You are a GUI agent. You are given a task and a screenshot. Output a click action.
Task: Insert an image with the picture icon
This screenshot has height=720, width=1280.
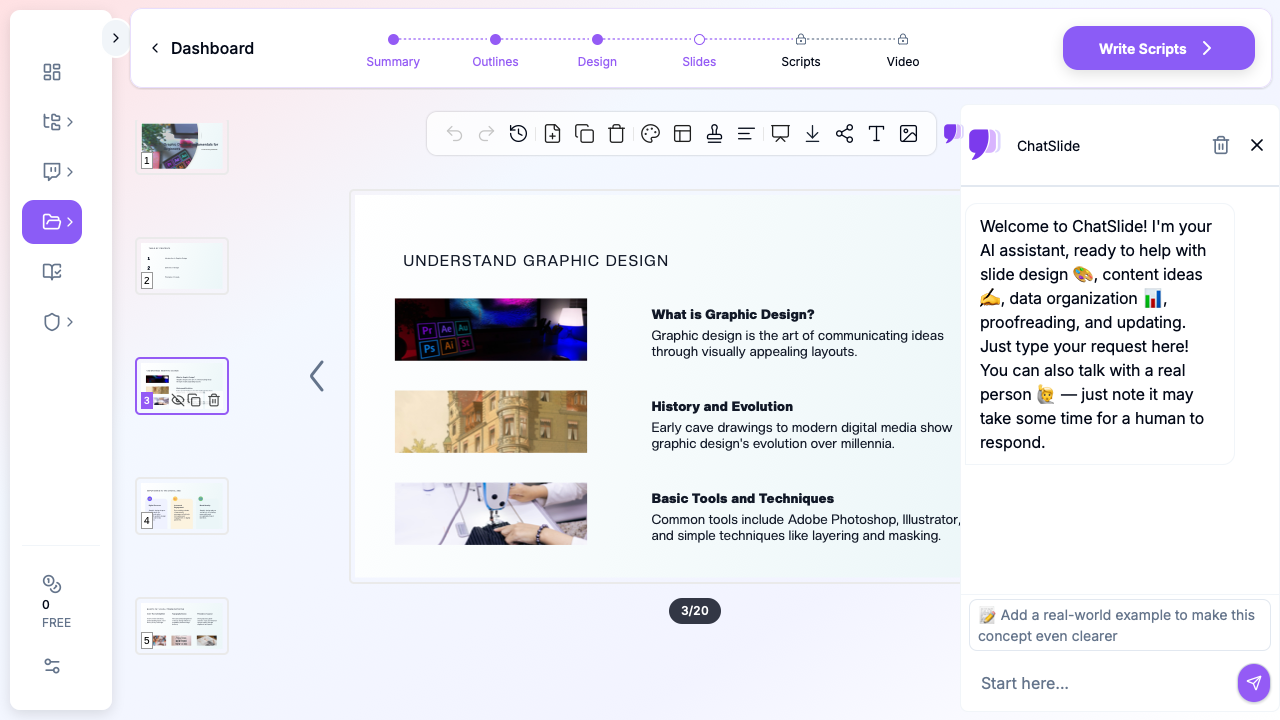pyautogui.click(x=908, y=134)
